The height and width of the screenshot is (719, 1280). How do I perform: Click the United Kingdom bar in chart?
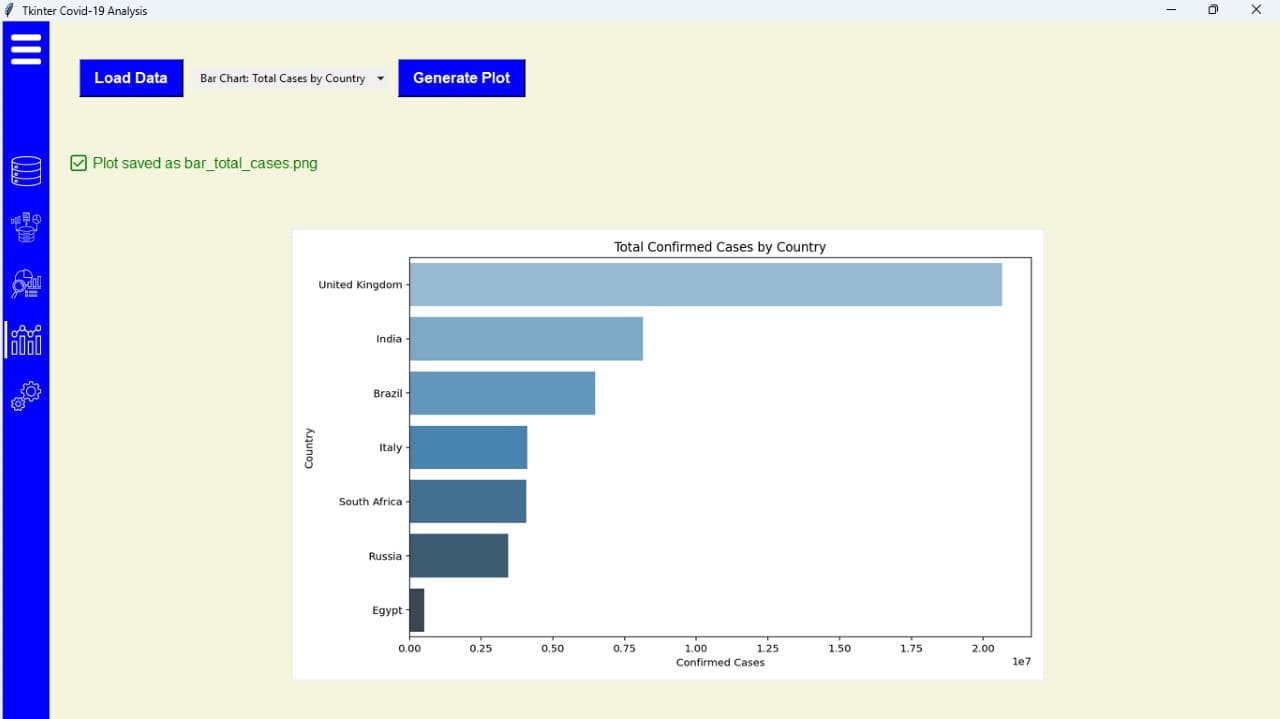(705, 285)
